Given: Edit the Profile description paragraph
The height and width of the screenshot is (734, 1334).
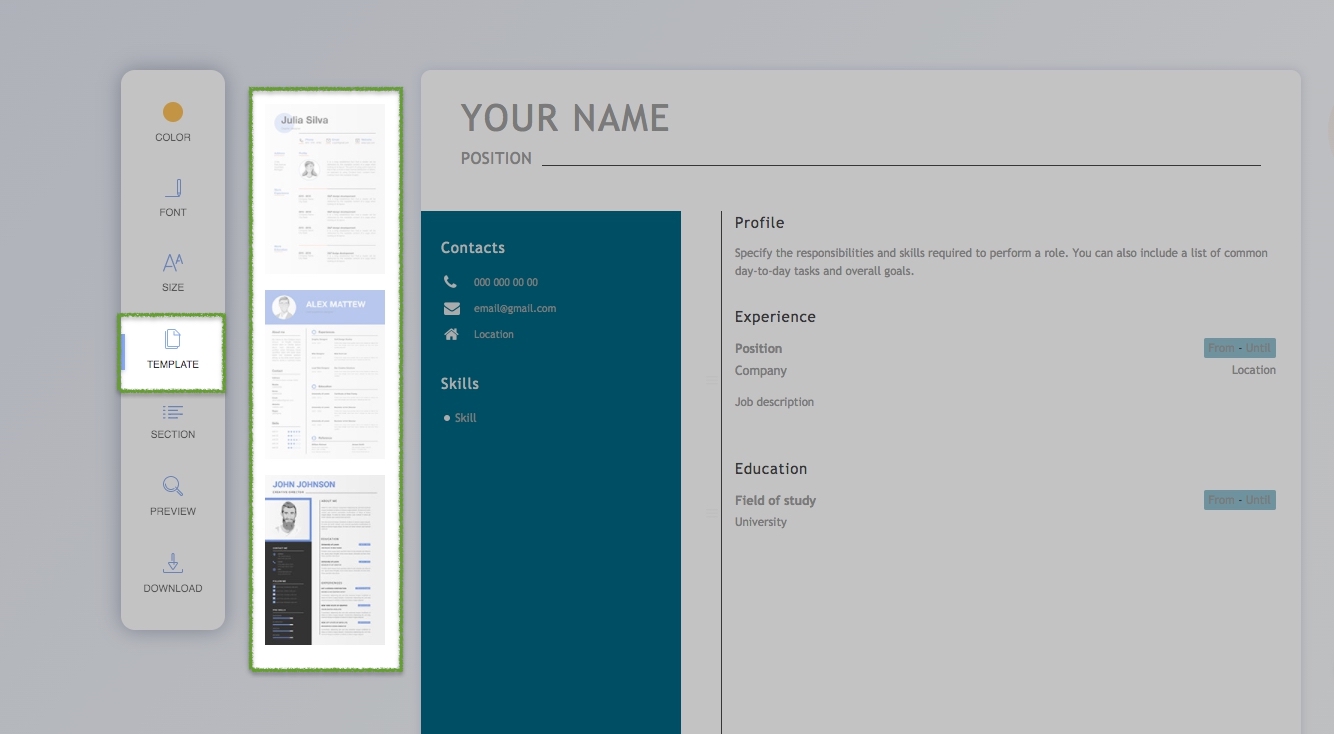Looking at the screenshot, I should point(1001,262).
